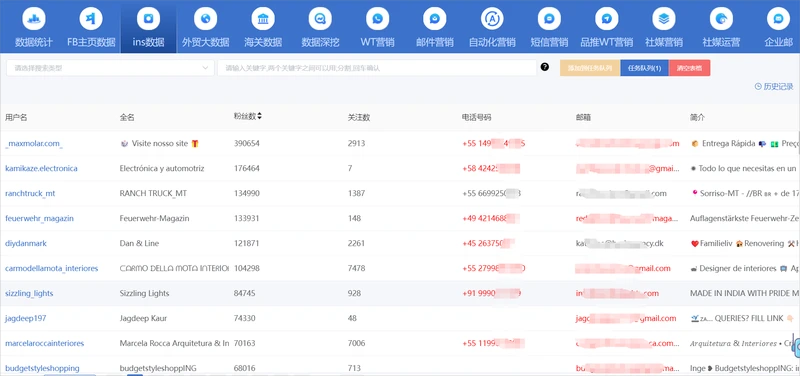Click the yellow add to task queue button
This screenshot has height=376, width=800.
590,68
